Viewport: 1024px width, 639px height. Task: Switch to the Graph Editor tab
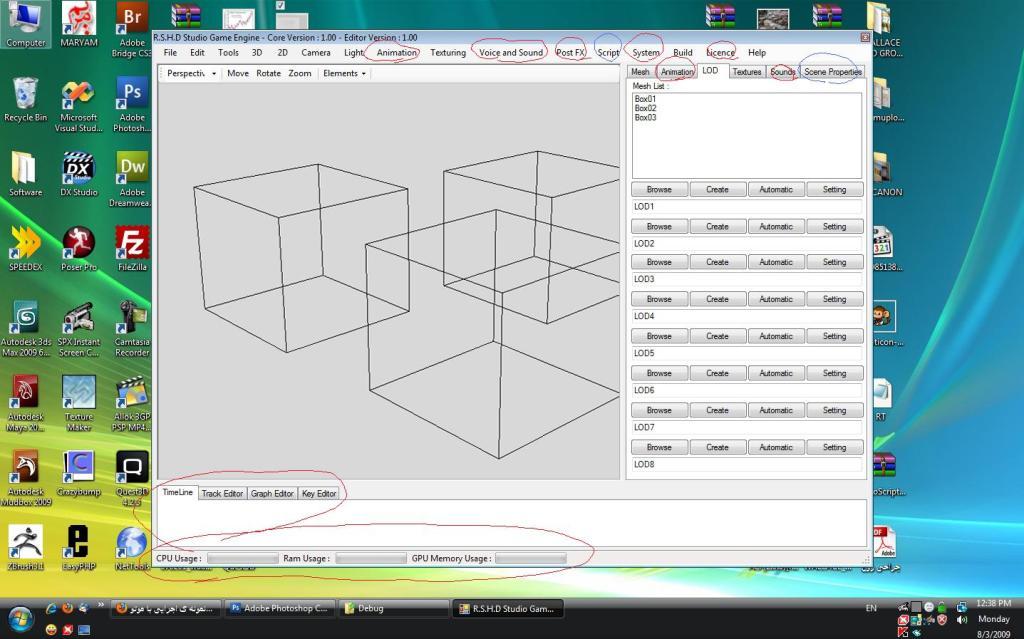point(272,493)
